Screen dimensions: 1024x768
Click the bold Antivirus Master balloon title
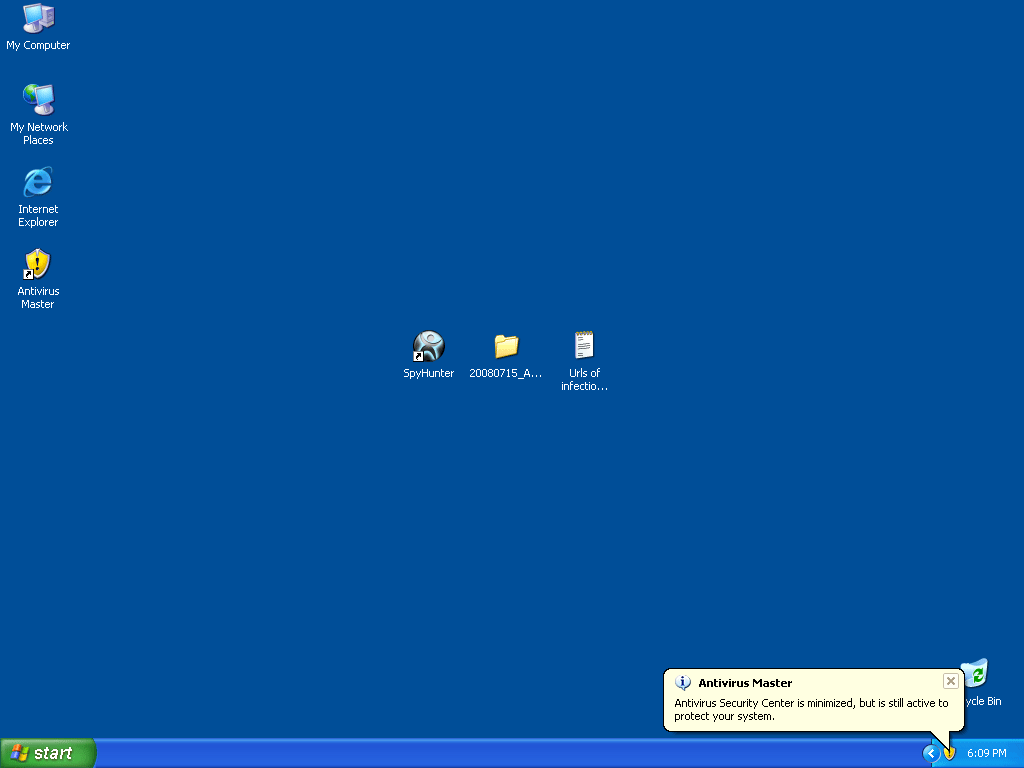pos(745,683)
